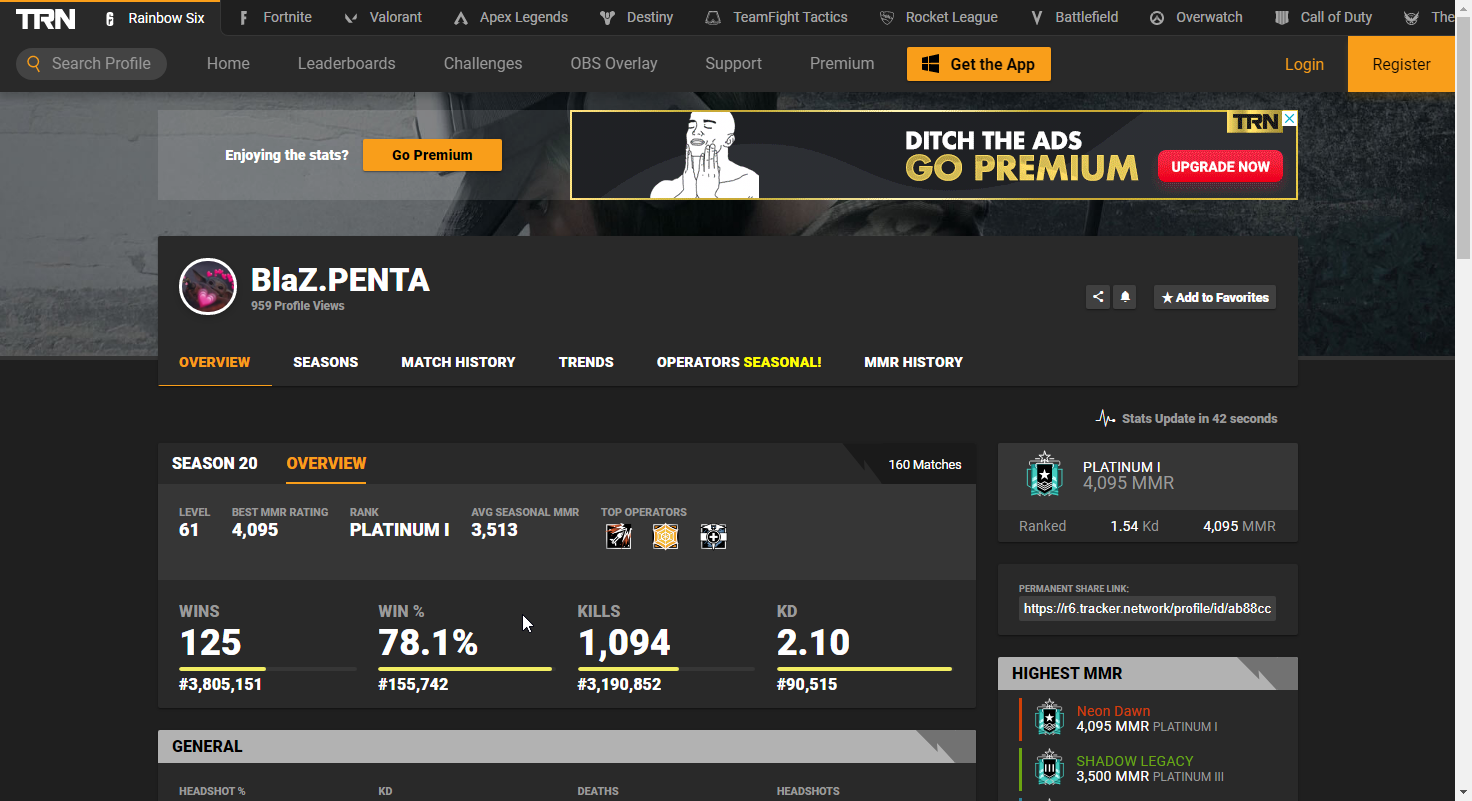This screenshot has width=1472, height=801.
Task: Click the share profile icon
Action: pos(1098,297)
